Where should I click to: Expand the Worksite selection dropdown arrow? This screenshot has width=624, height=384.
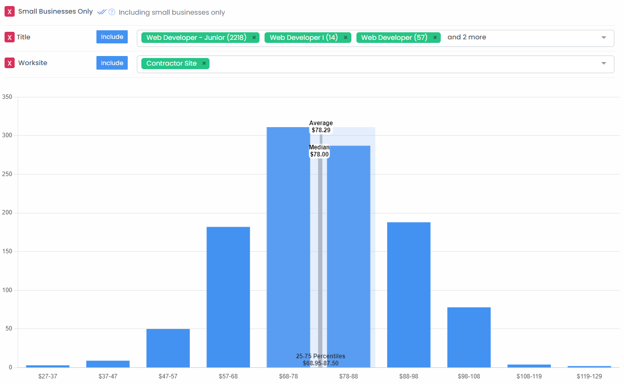(604, 63)
